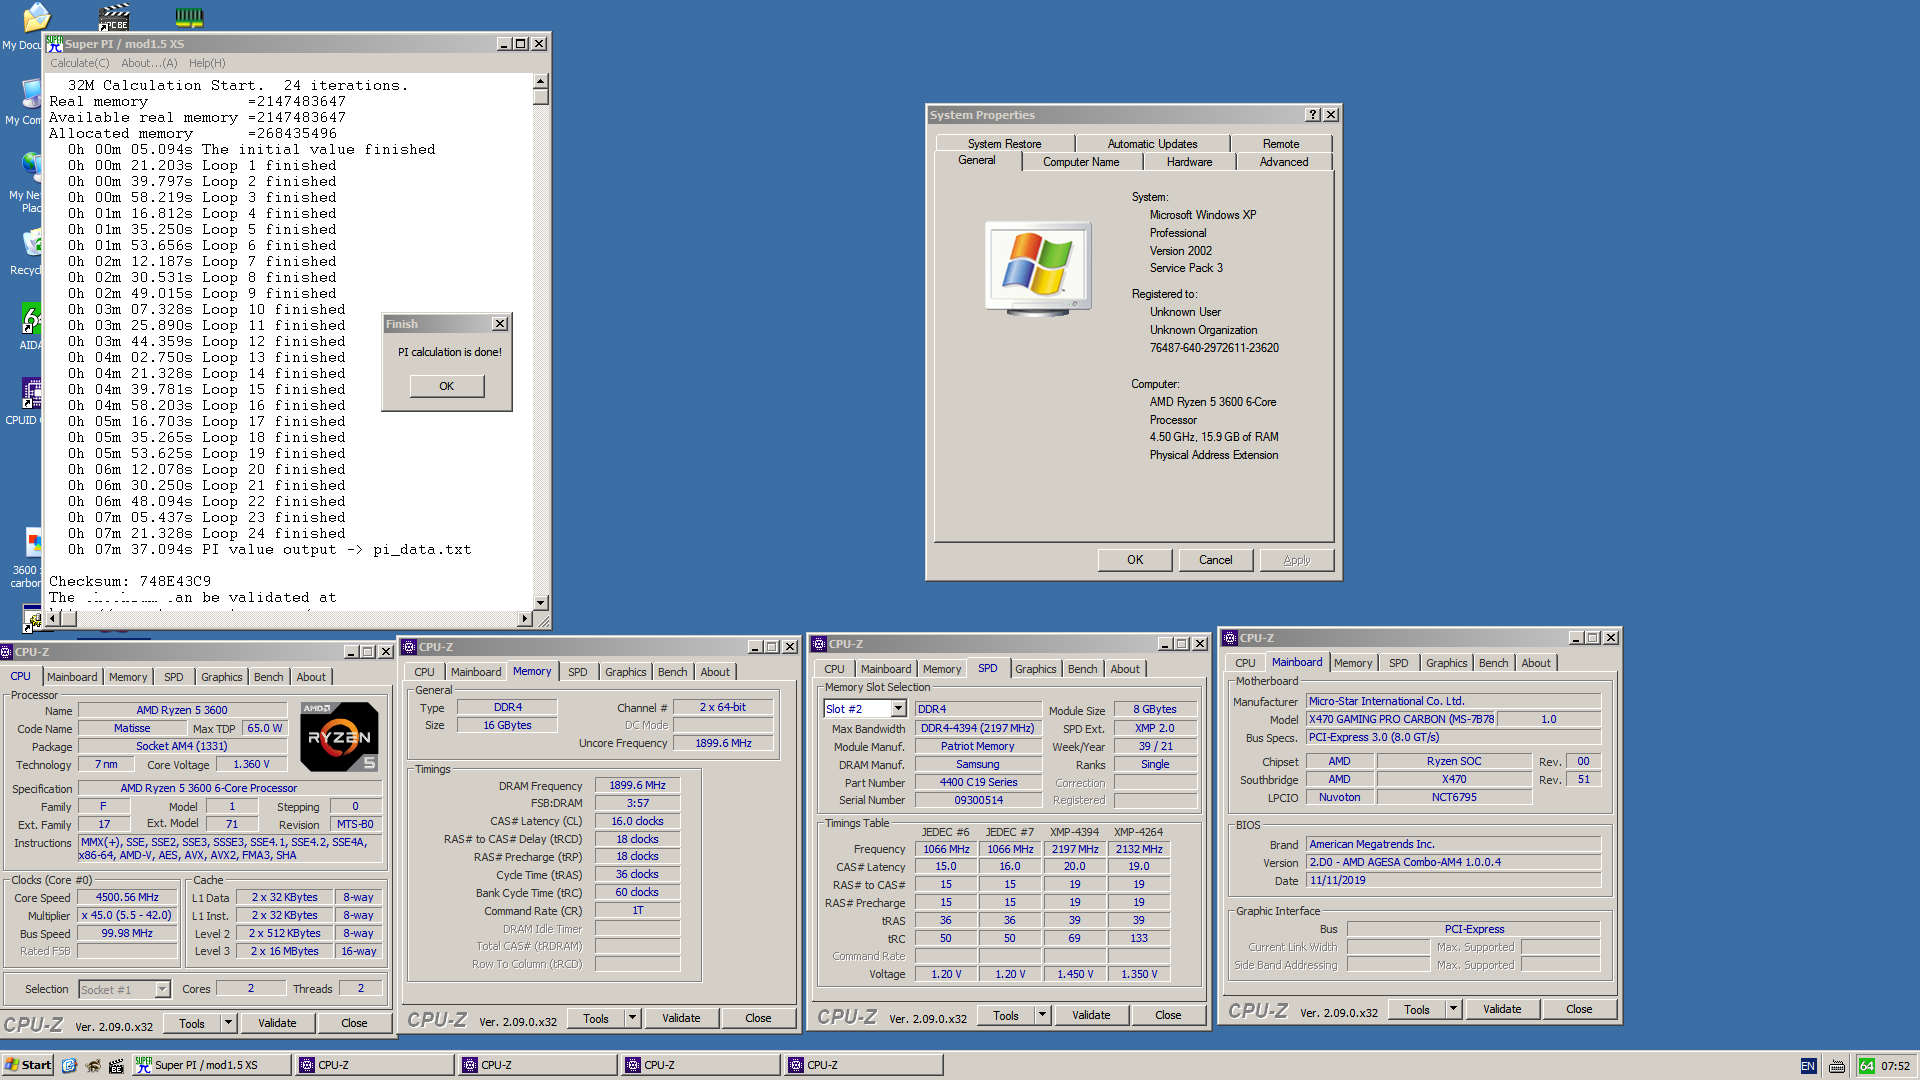Select Graphics tab in the SPD CPU-Z window
Viewport: 1920px width, 1080px height.
(1035, 669)
